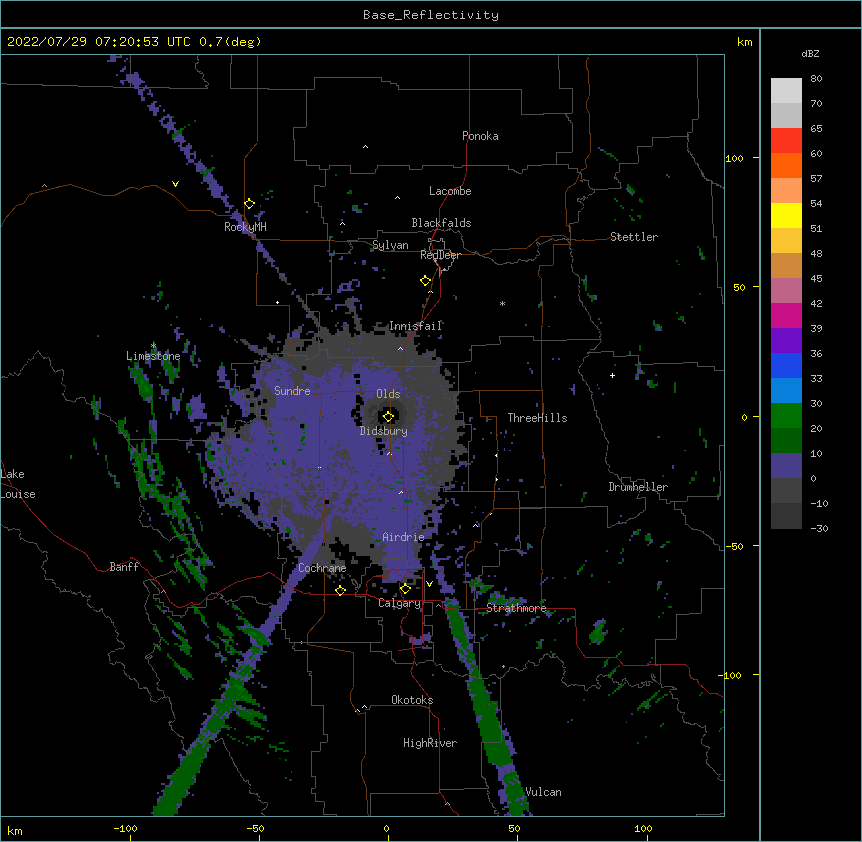The height and width of the screenshot is (842, 862).
Task: Click the Olds label
Action: click(388, 394)
